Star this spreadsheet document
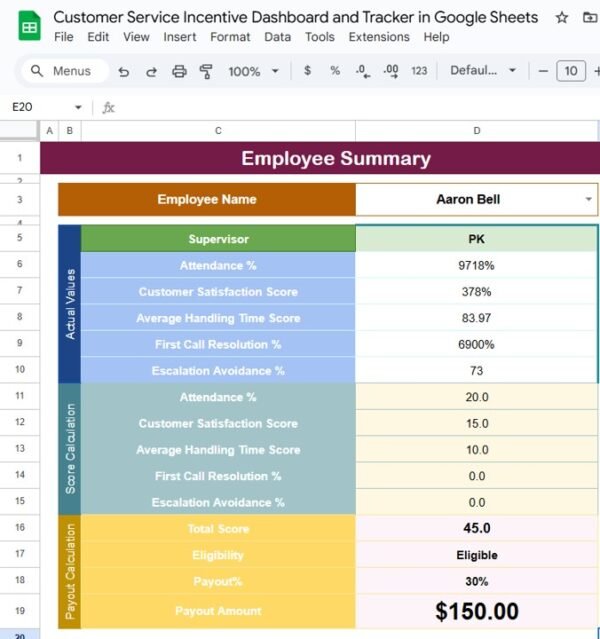This screenshot has height=639, width=600. (x=562, y=18)
